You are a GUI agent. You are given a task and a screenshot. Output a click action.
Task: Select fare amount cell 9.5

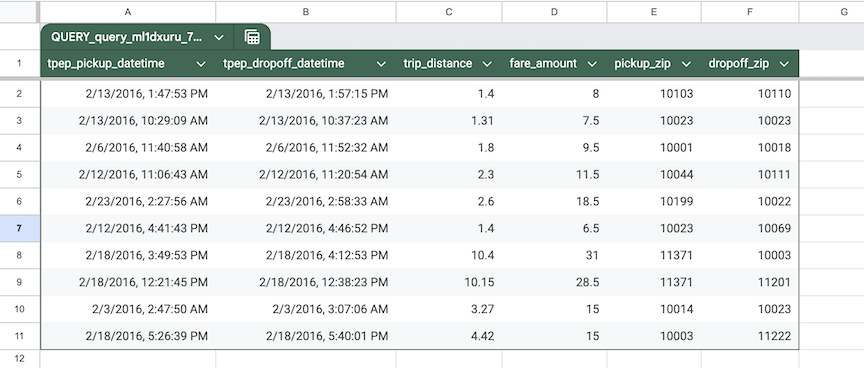point(554,148)
